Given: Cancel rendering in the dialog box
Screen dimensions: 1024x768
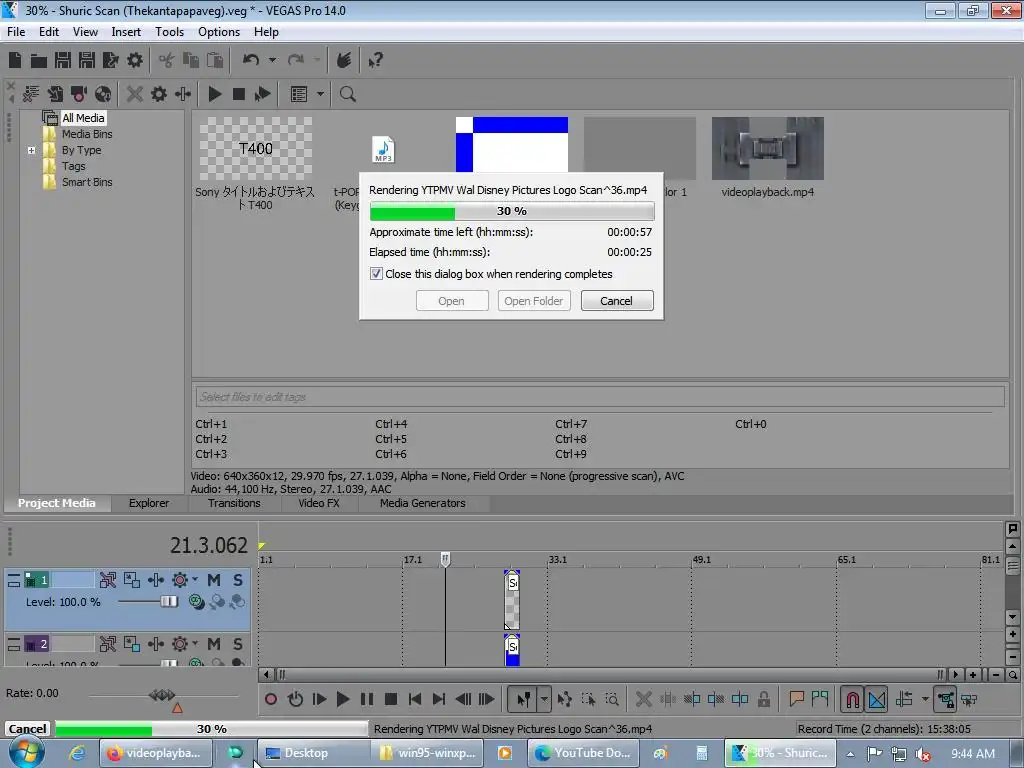Looking at the screenshot, I should tap(617, 301).
